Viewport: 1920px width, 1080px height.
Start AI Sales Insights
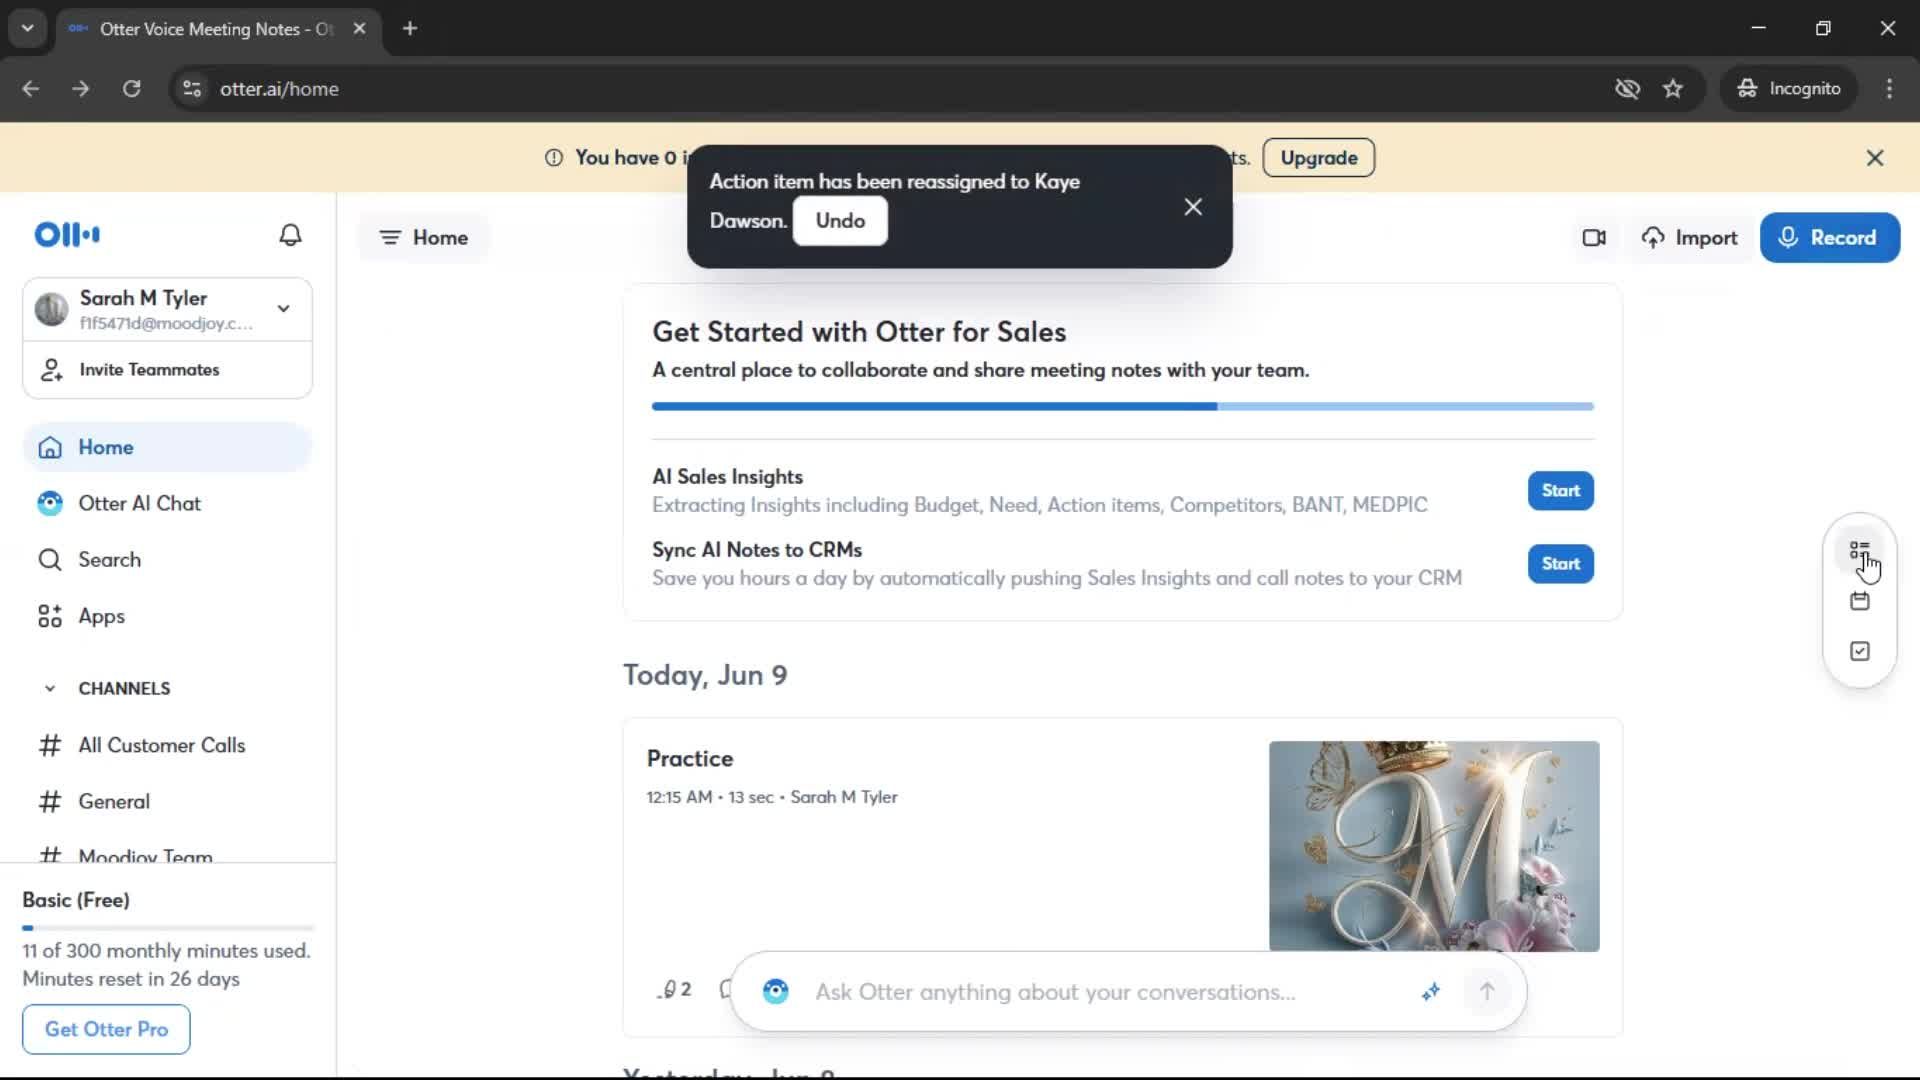(1560, 491)
